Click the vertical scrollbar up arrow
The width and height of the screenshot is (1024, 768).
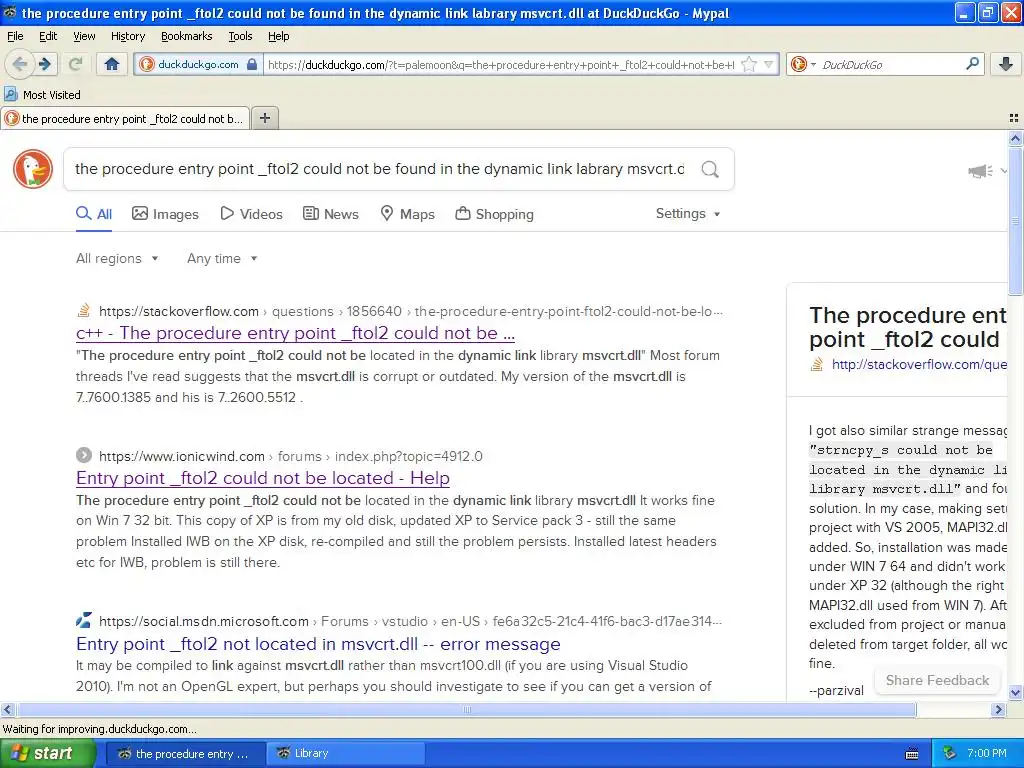click(1015, 138)
